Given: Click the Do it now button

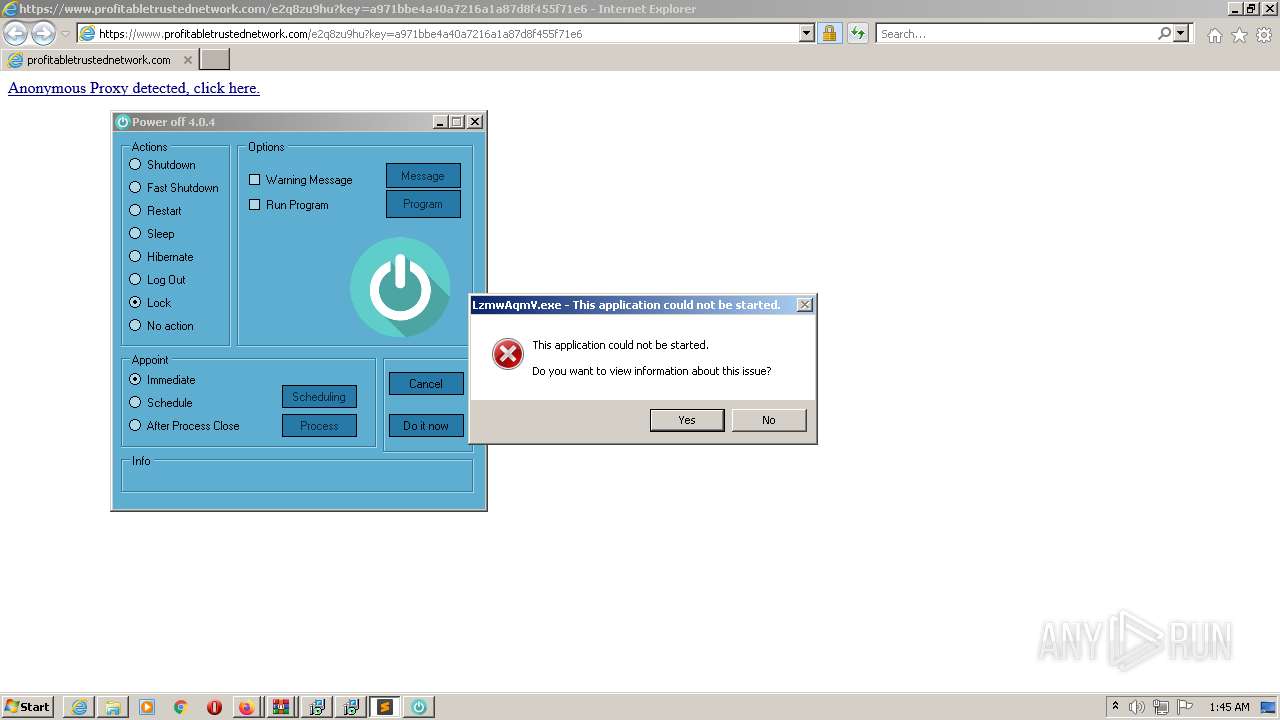Looking at the screenshot, I should 426,426.
